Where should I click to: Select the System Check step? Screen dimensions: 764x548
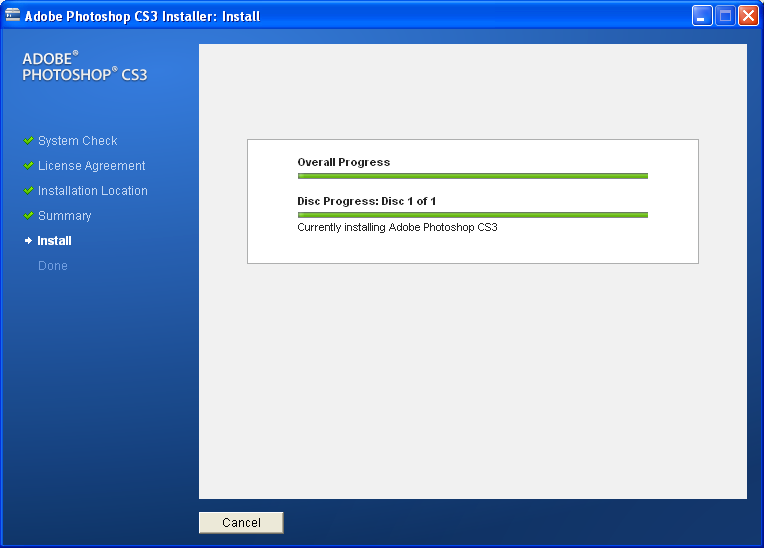tap(77, 141)
